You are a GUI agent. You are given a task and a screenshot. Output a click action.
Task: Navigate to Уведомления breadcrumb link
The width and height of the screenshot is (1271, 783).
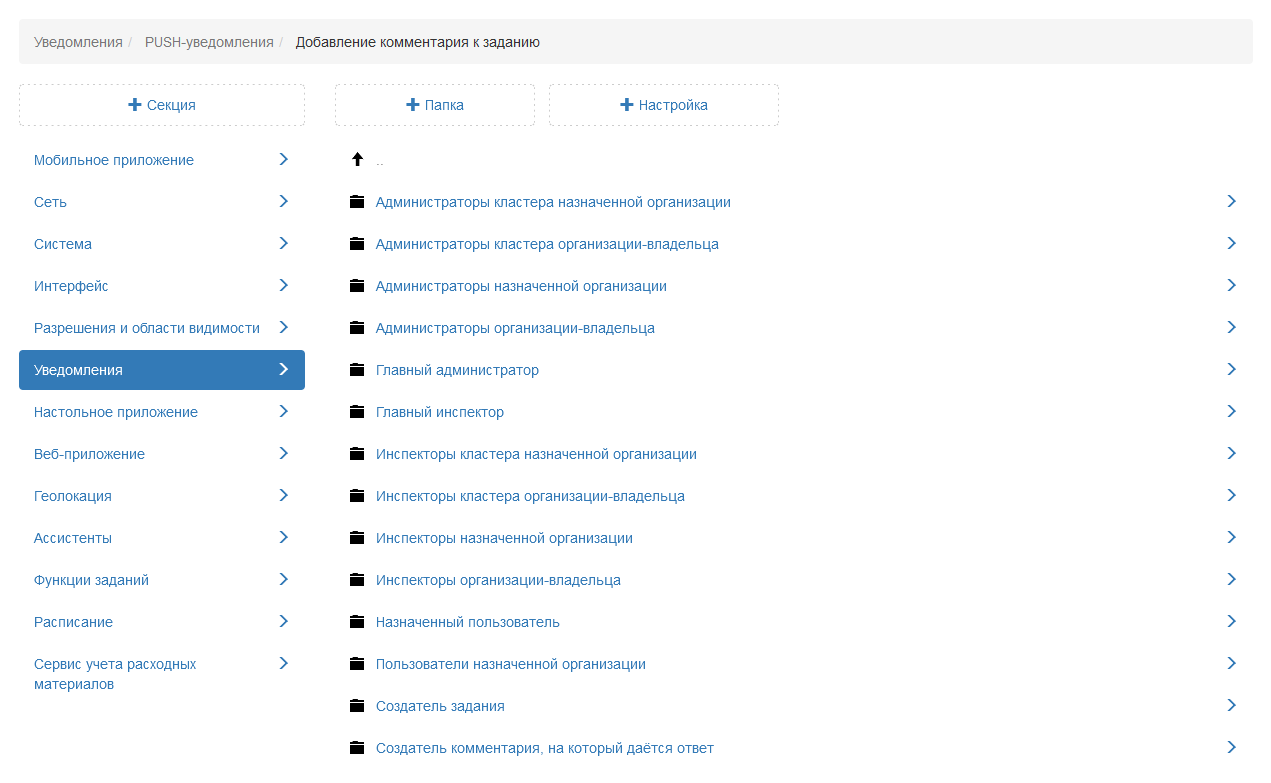point(78,42)
